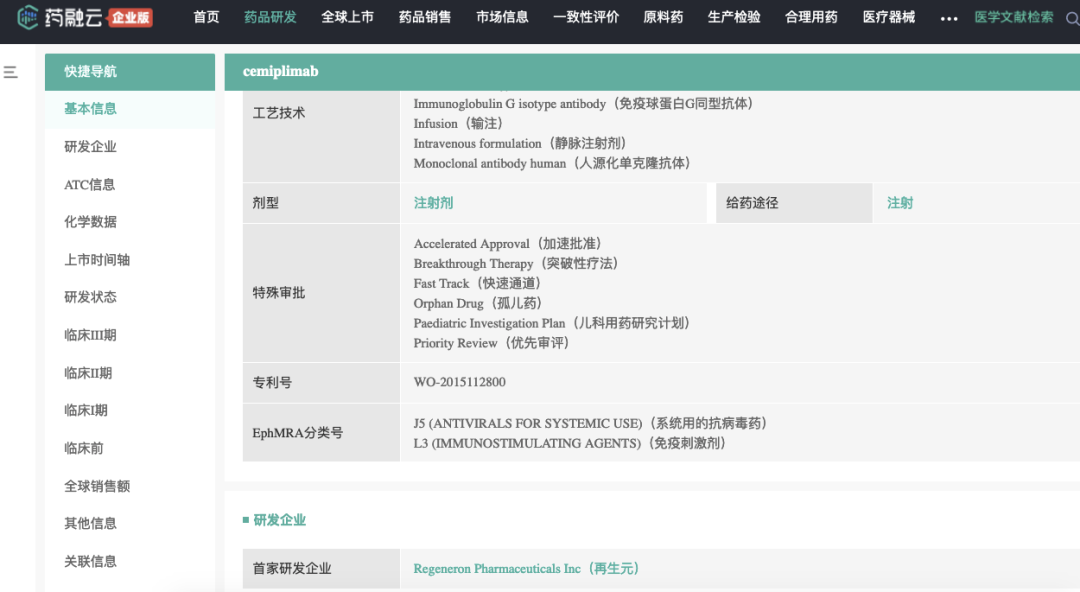
Task: Open the 药品研发 menu
Action: (270, 17)
